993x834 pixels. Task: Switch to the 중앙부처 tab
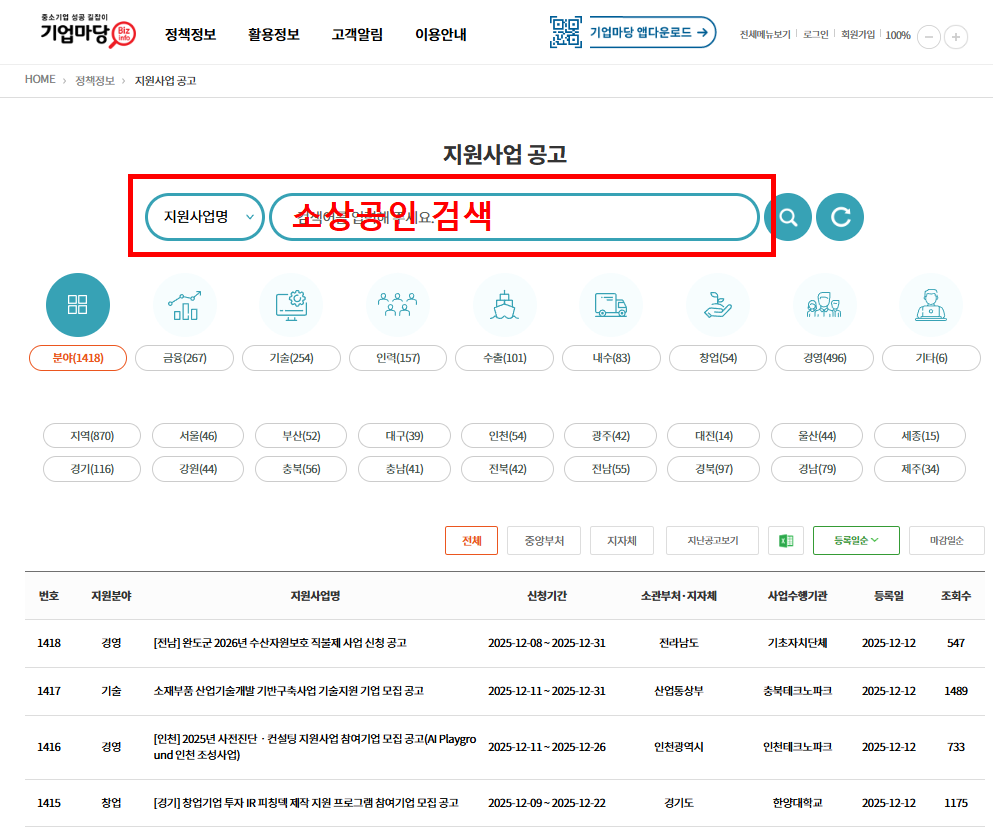point(543,539)
